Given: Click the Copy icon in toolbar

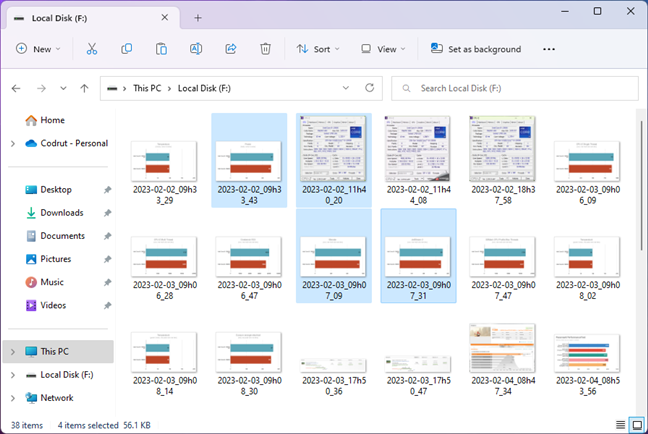Looking at the screenshot, I should pyautogui.click(x=127, y=48).
